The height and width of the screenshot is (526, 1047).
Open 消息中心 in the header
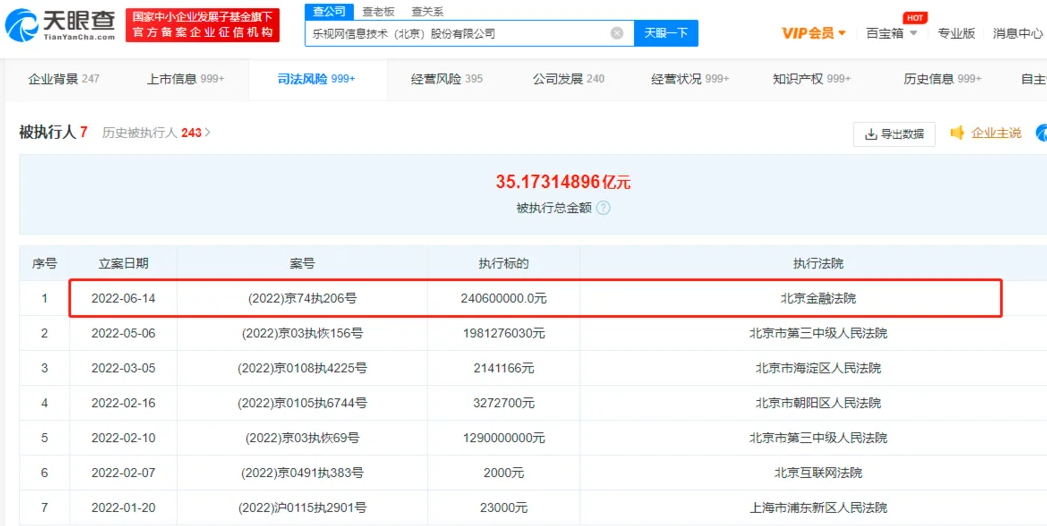tap(1017, 33)
